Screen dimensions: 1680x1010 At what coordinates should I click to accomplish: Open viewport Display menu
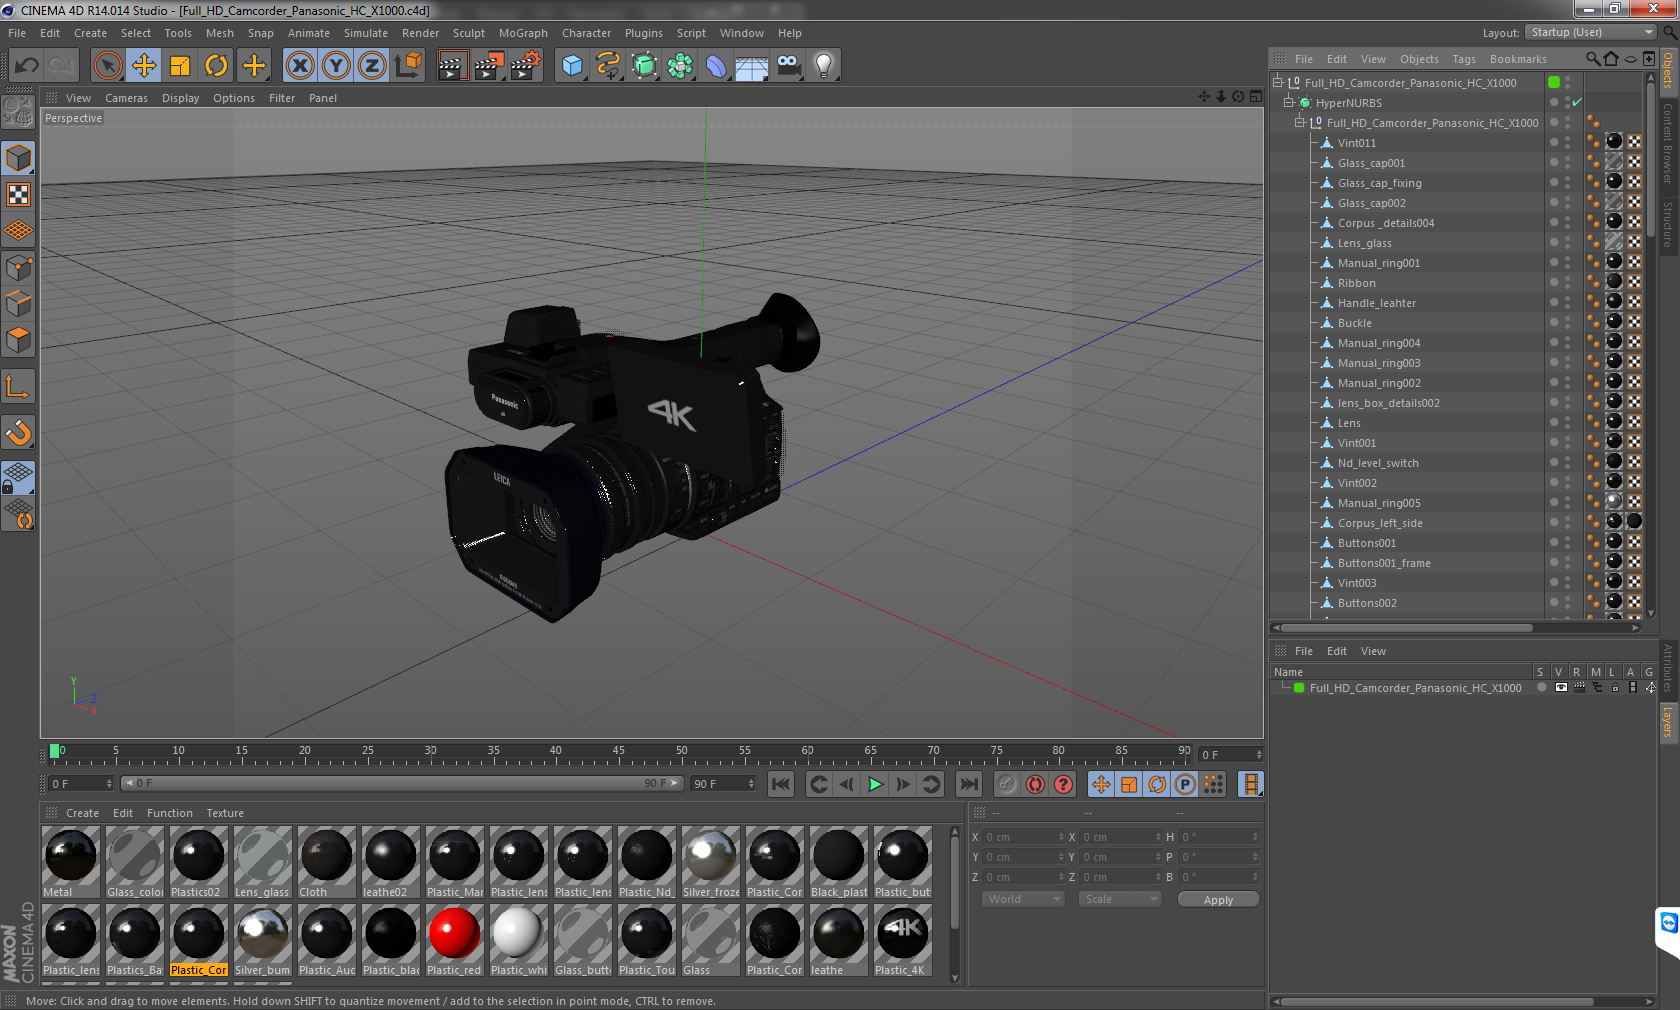pos(181,98)
